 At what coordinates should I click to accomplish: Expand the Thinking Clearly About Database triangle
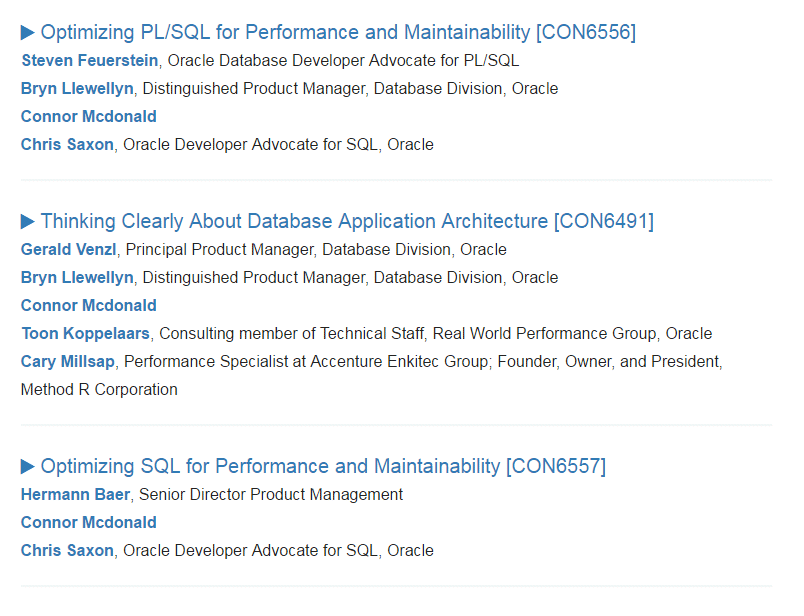[x=28, y=222]
